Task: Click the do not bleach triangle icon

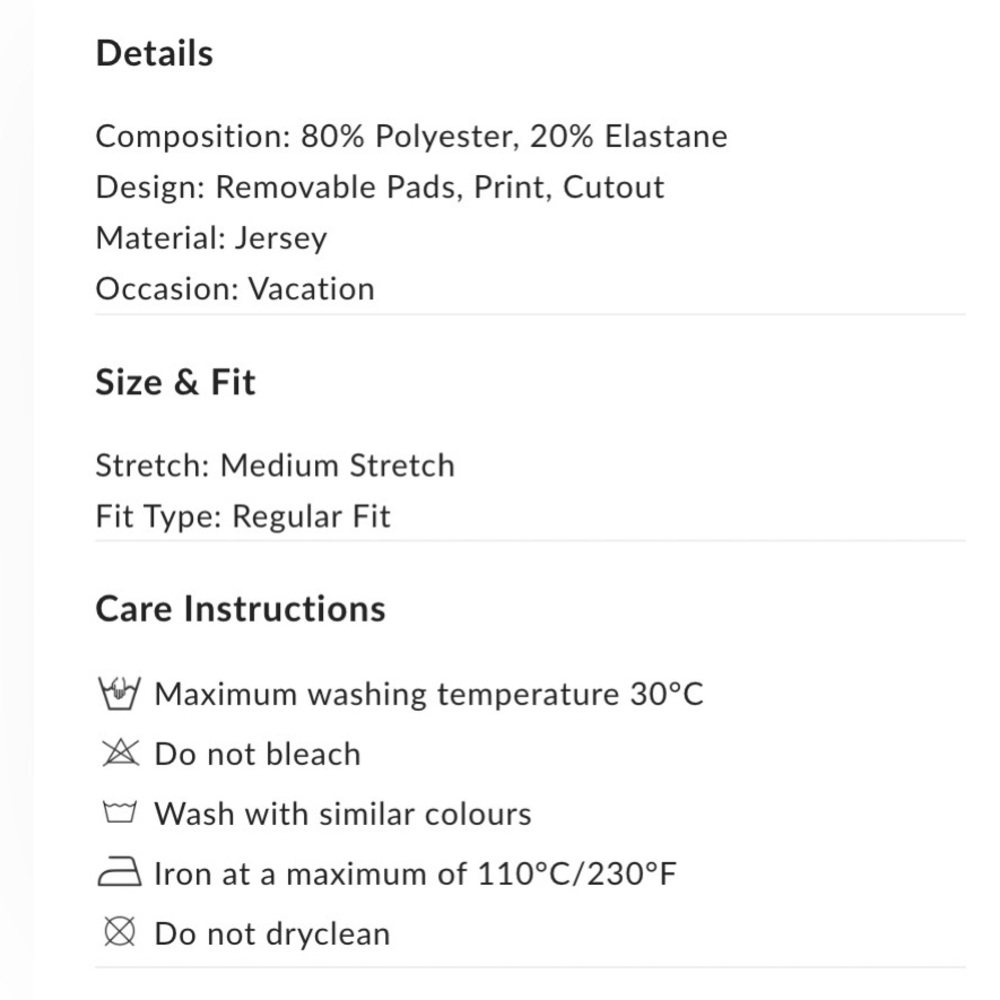Action: (x=120, y=753)
